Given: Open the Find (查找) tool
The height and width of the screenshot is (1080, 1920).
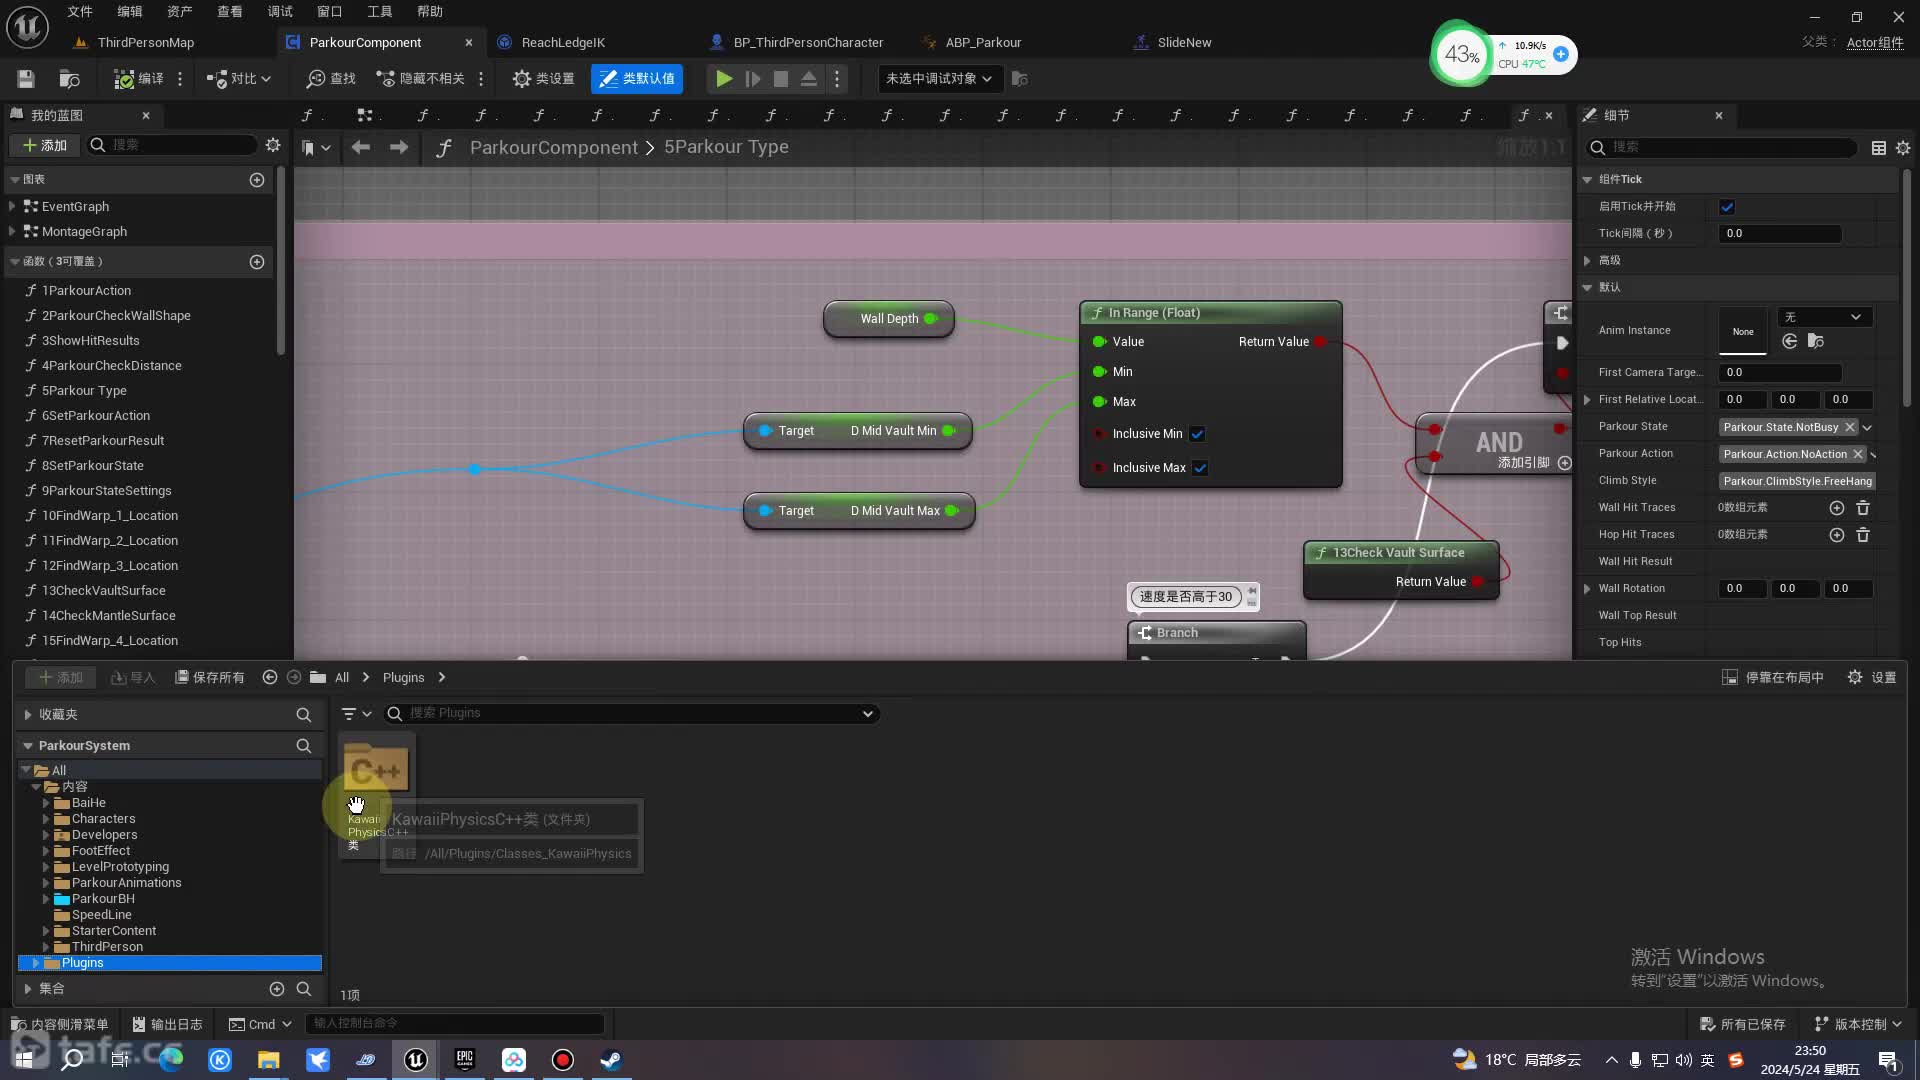Looking at the screenshot, I should [331, 78].
